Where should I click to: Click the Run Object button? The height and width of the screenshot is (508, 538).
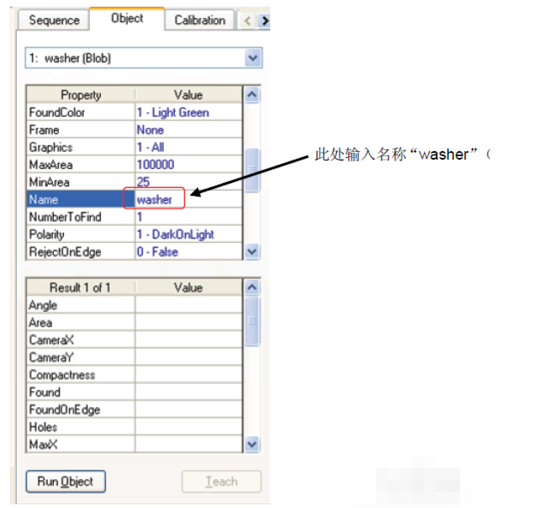(x=66, y=482)
